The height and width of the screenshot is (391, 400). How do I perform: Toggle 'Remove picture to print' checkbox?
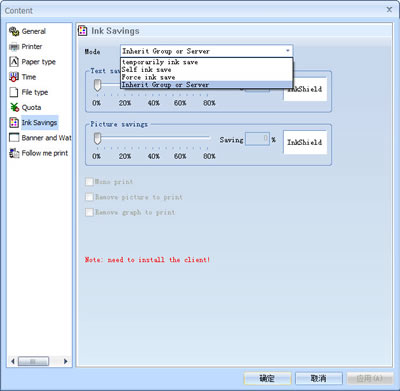tap(89, 197)
